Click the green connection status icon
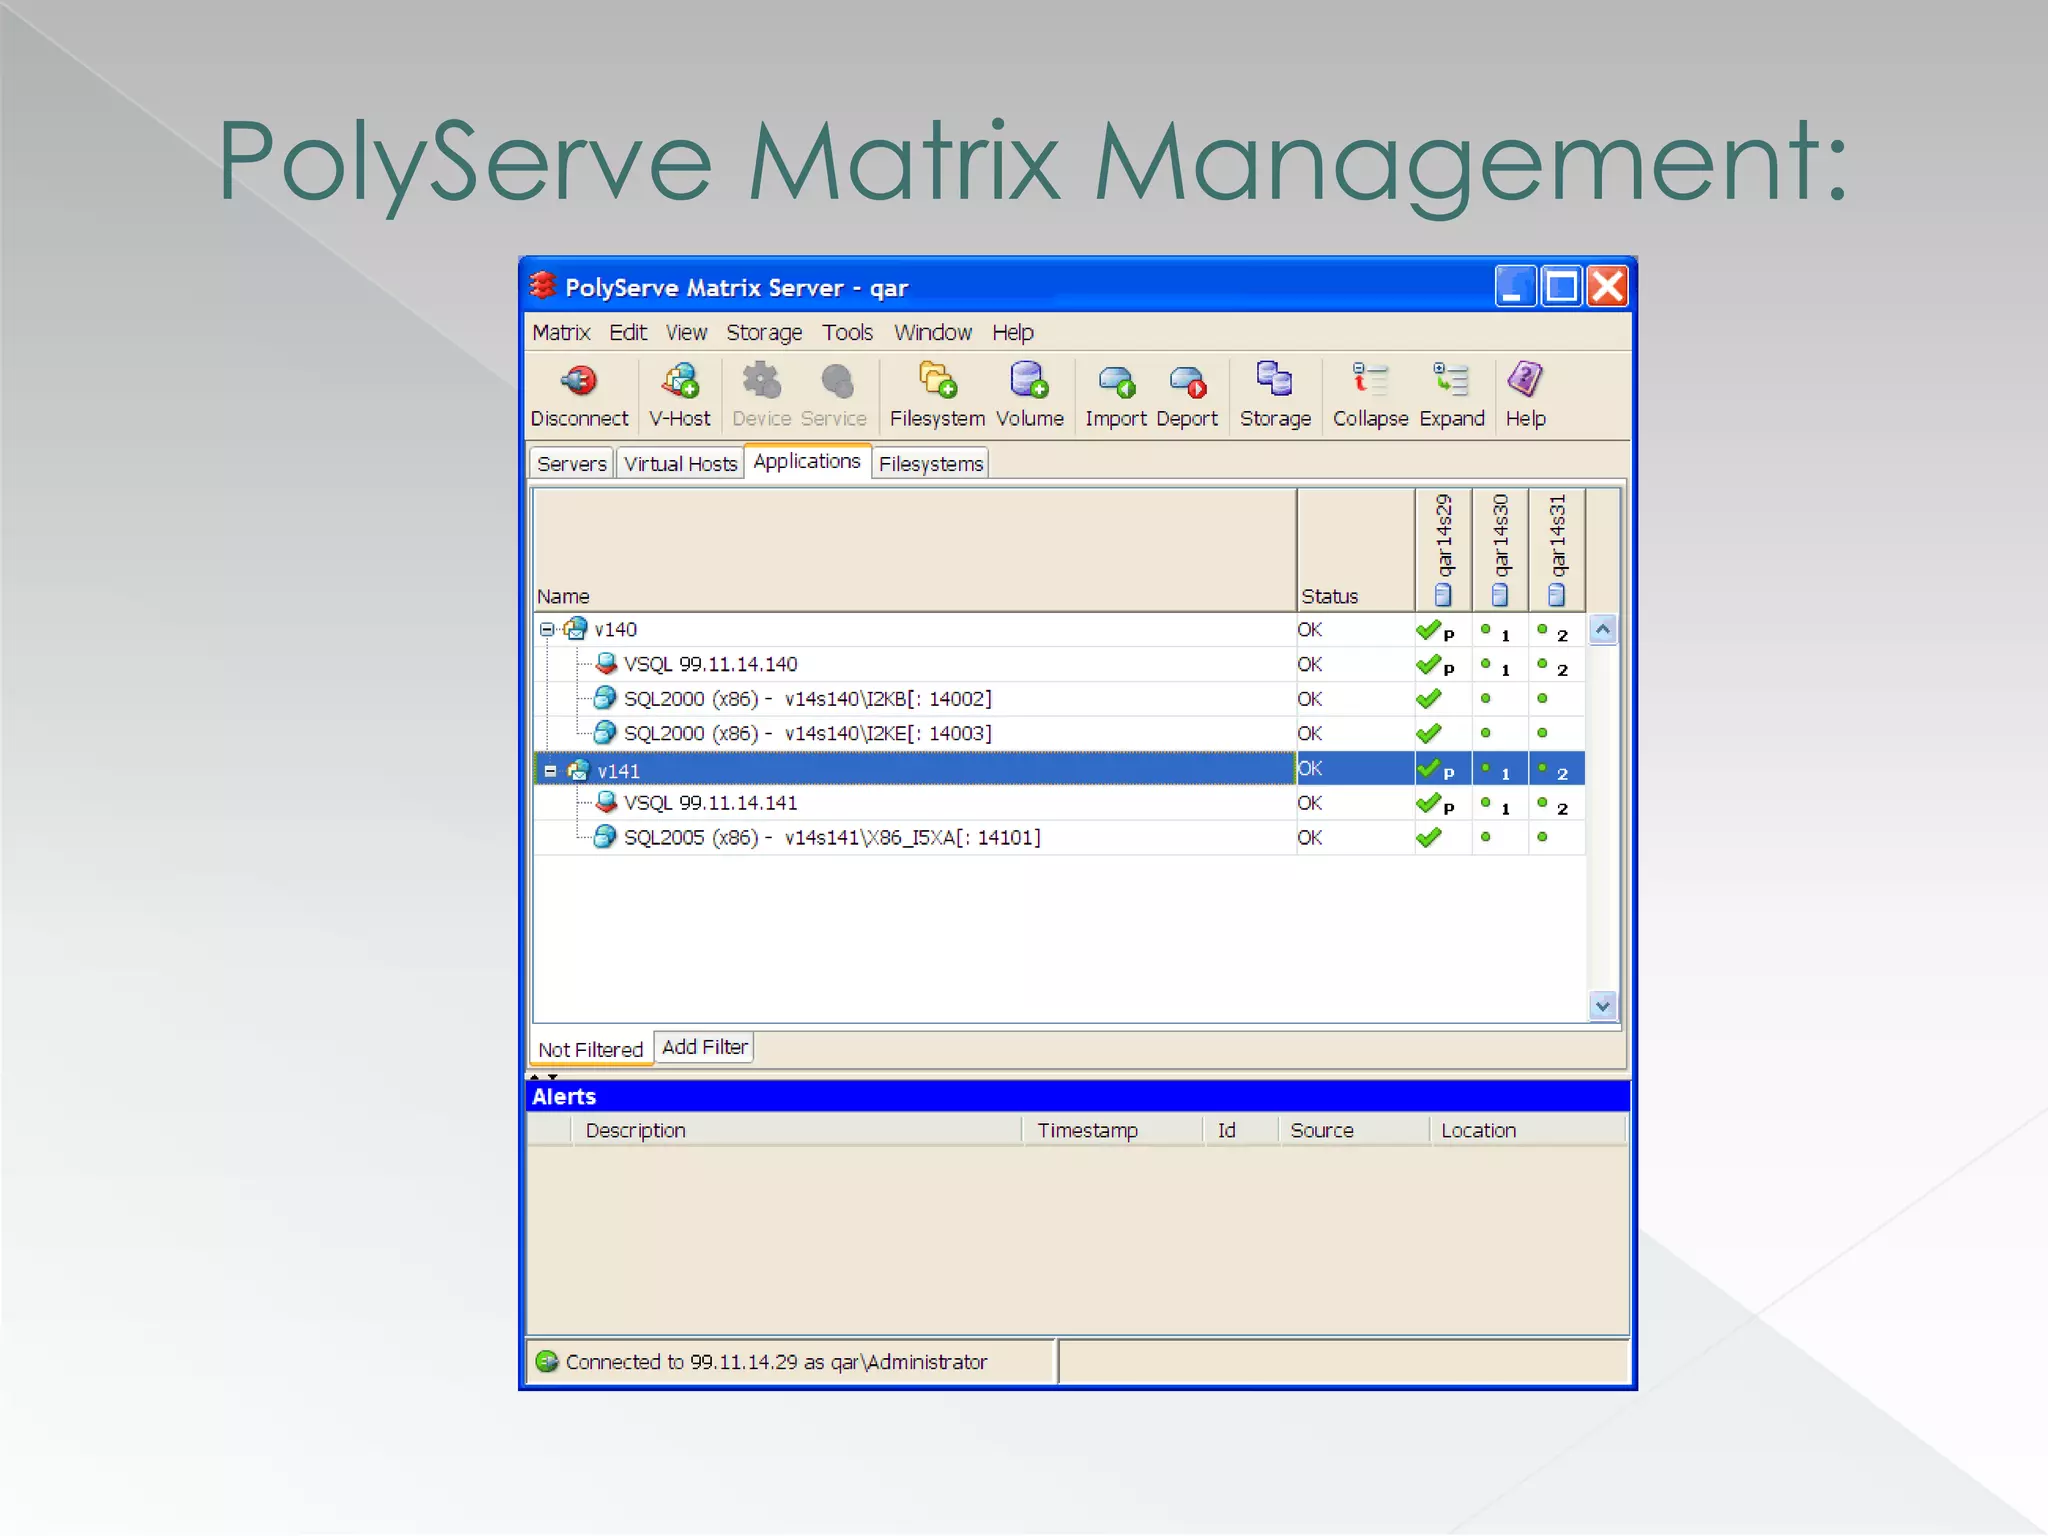This screenshot has width=2048, height=1536. tap(546, 1361)
